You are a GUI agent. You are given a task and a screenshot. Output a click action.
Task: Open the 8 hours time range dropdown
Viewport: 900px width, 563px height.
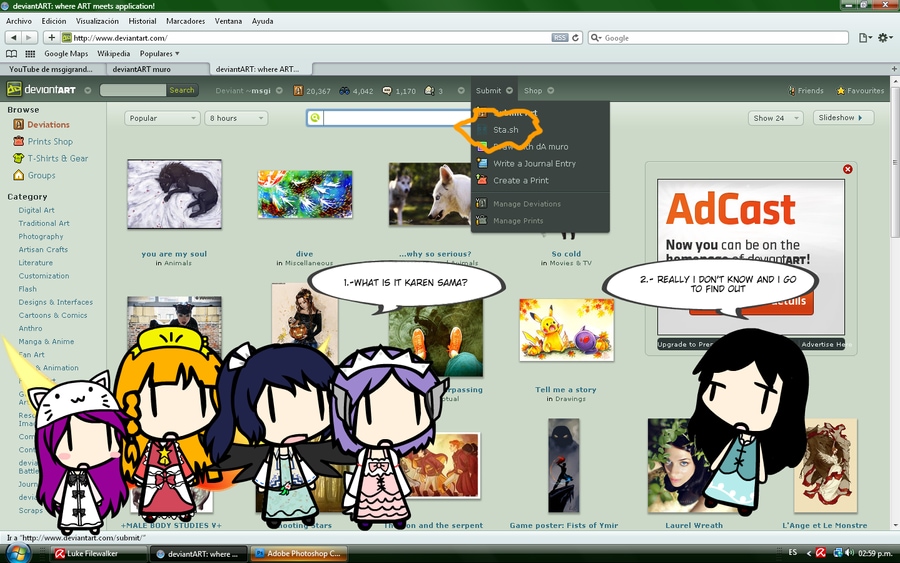(x=236, y=118)
